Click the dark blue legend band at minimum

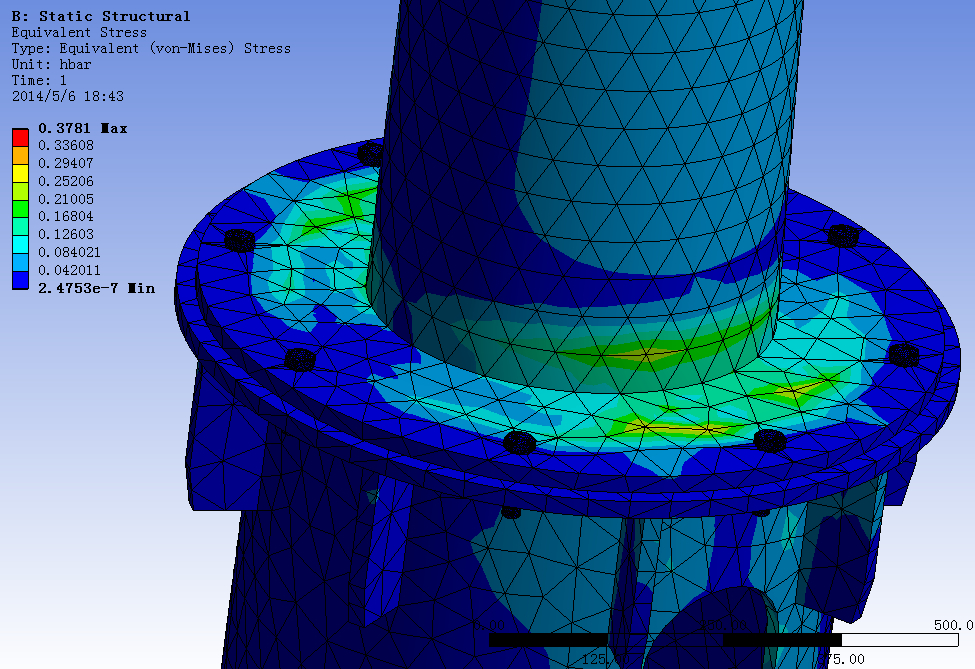(21, 280)
